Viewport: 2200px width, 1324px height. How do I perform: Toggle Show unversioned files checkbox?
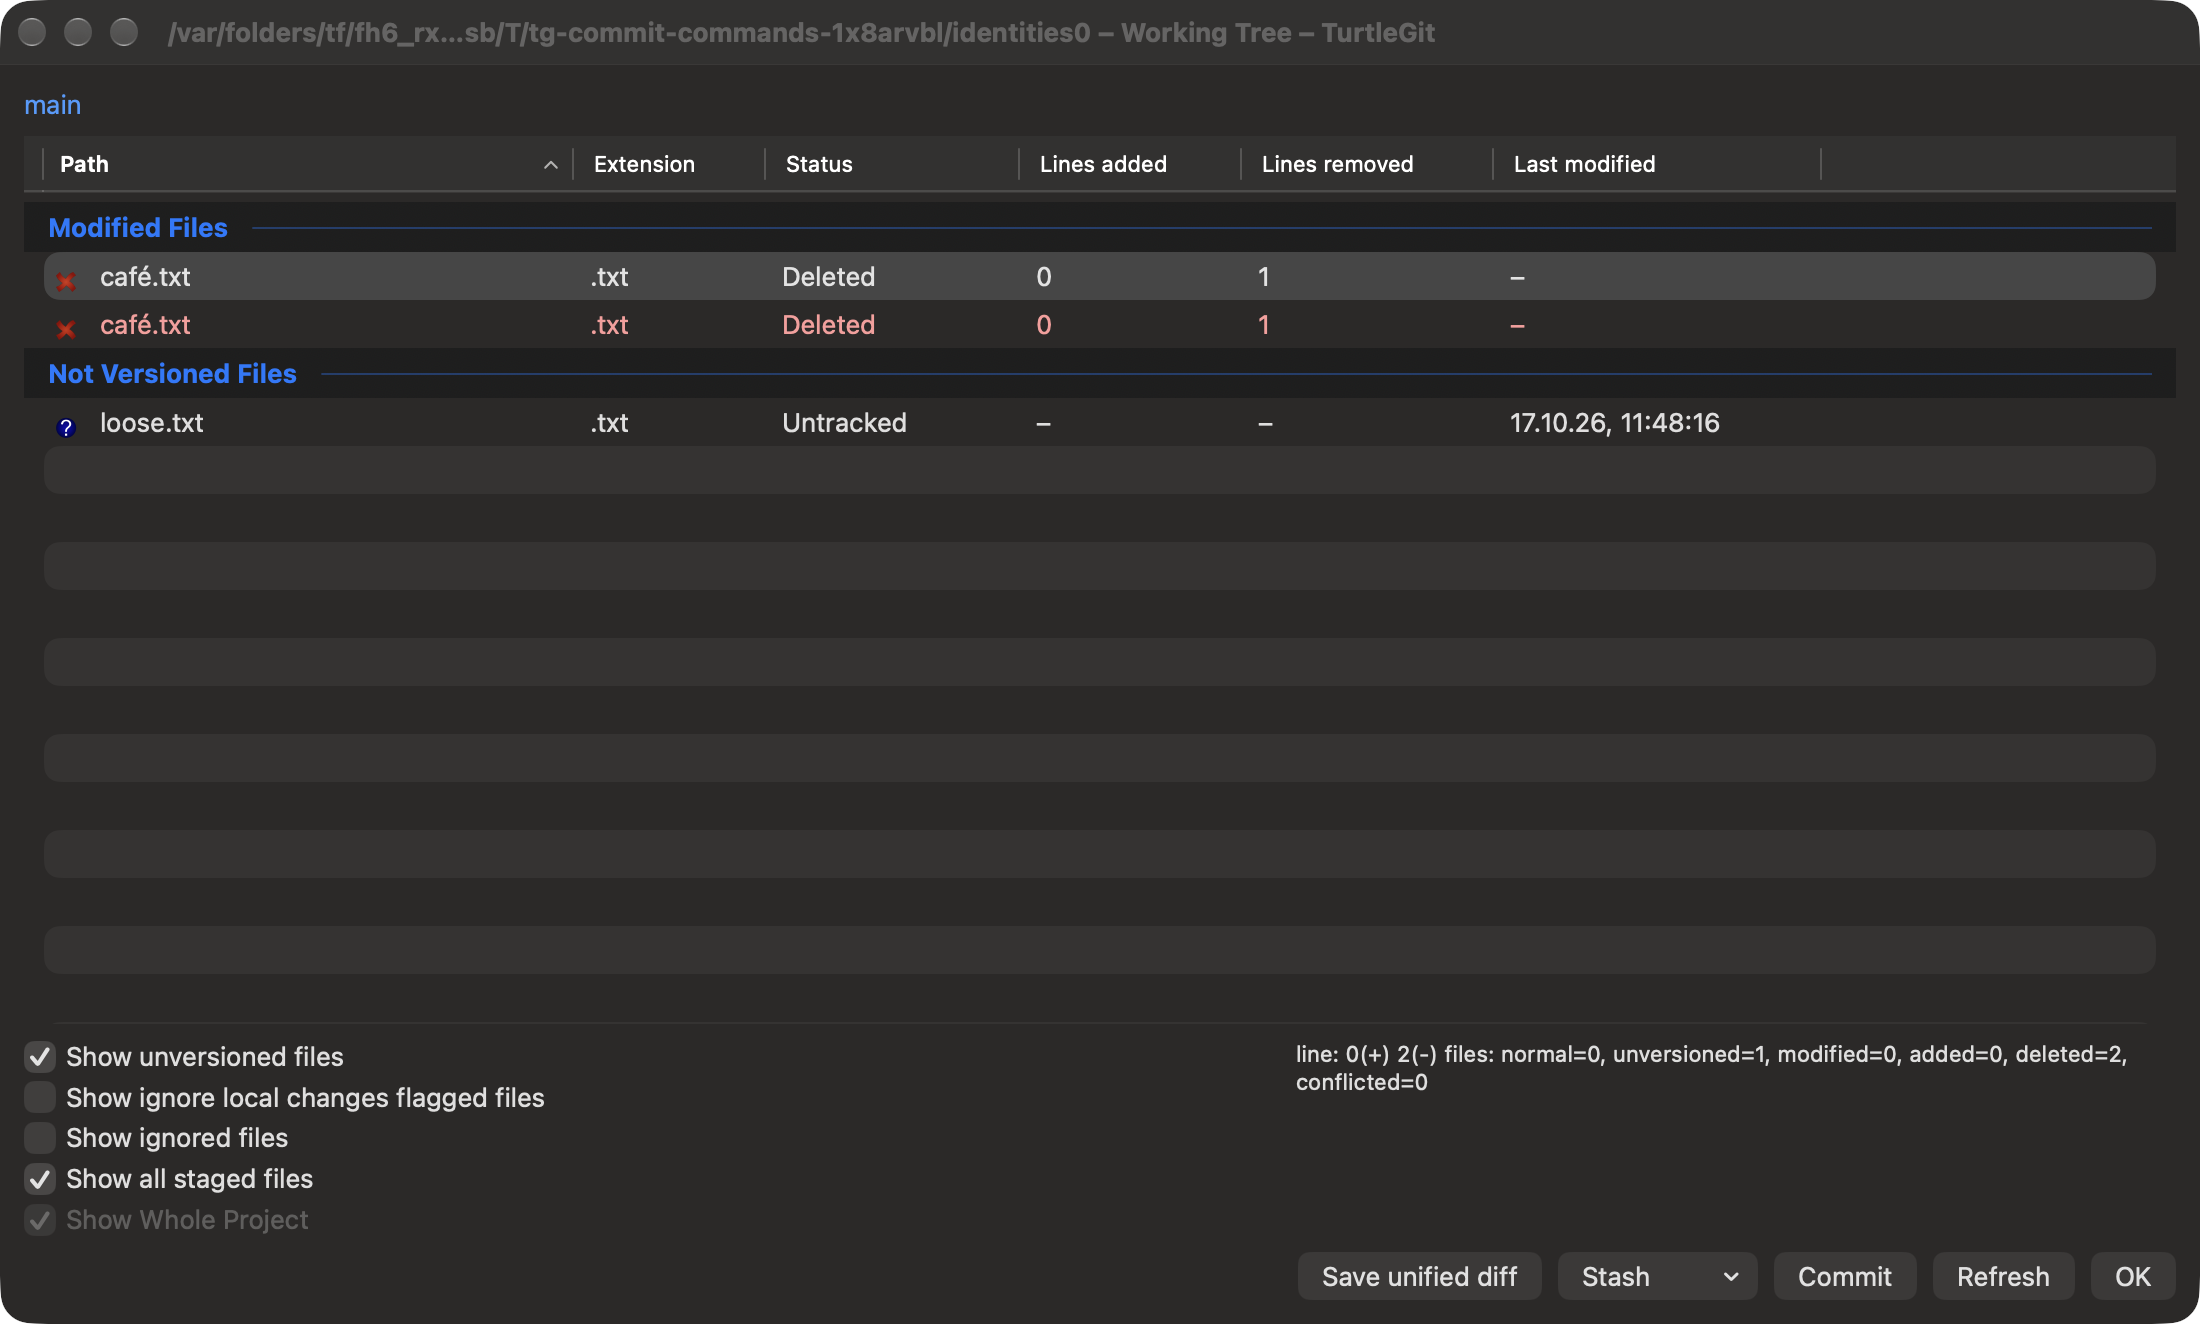(x=40, y=1056)
